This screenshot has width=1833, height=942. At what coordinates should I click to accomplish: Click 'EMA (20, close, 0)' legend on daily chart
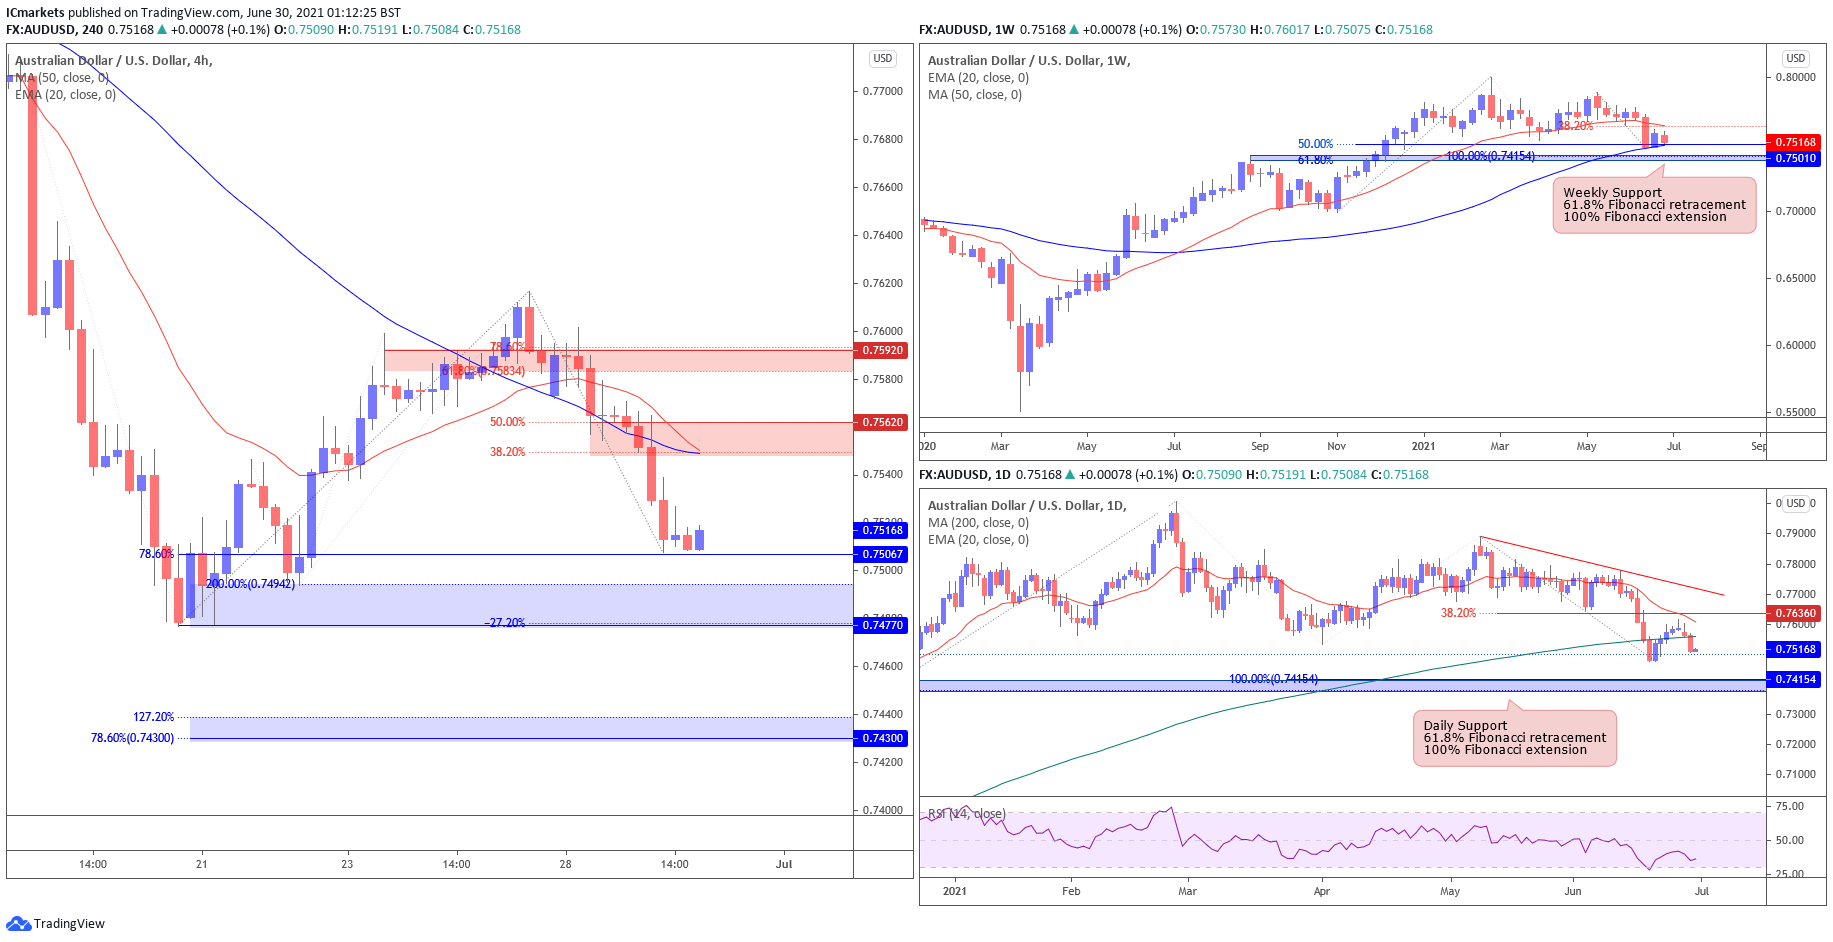click(x=978, y=540)
